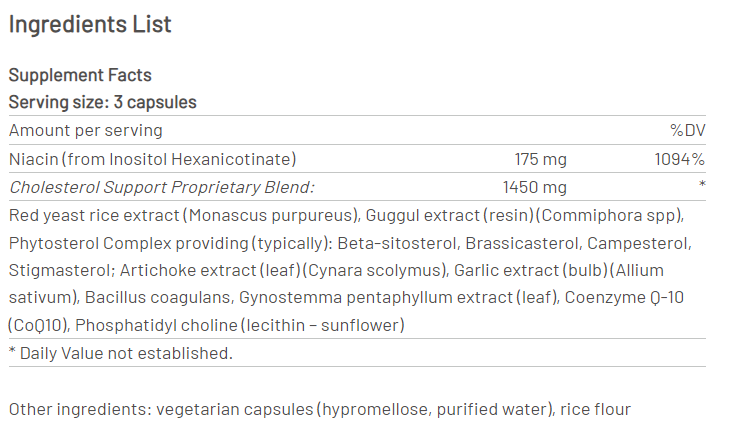The height and width of the screenshot is (438, 732).
Task: Click the Other ingredients line
Action: click(319, 409)
